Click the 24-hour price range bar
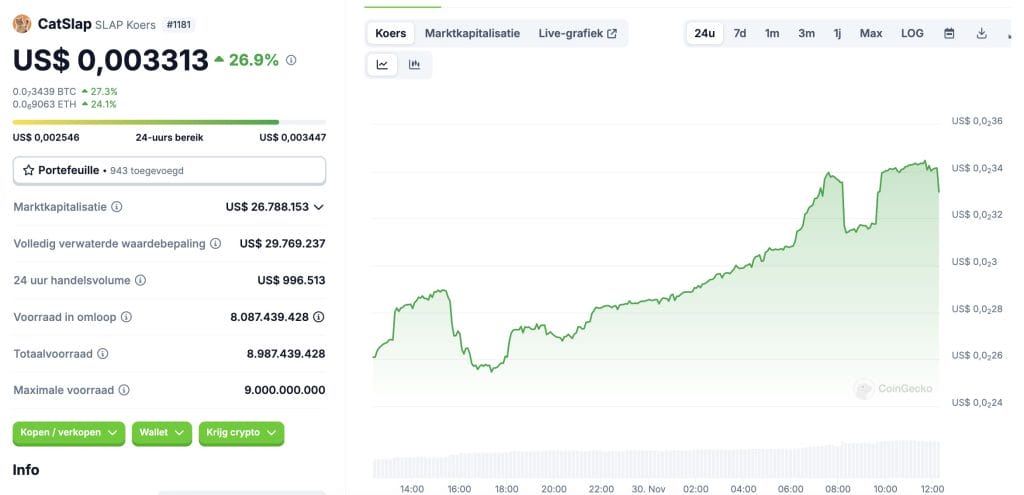Screen dimensions: 1024x495 click(x=169, y=122)
